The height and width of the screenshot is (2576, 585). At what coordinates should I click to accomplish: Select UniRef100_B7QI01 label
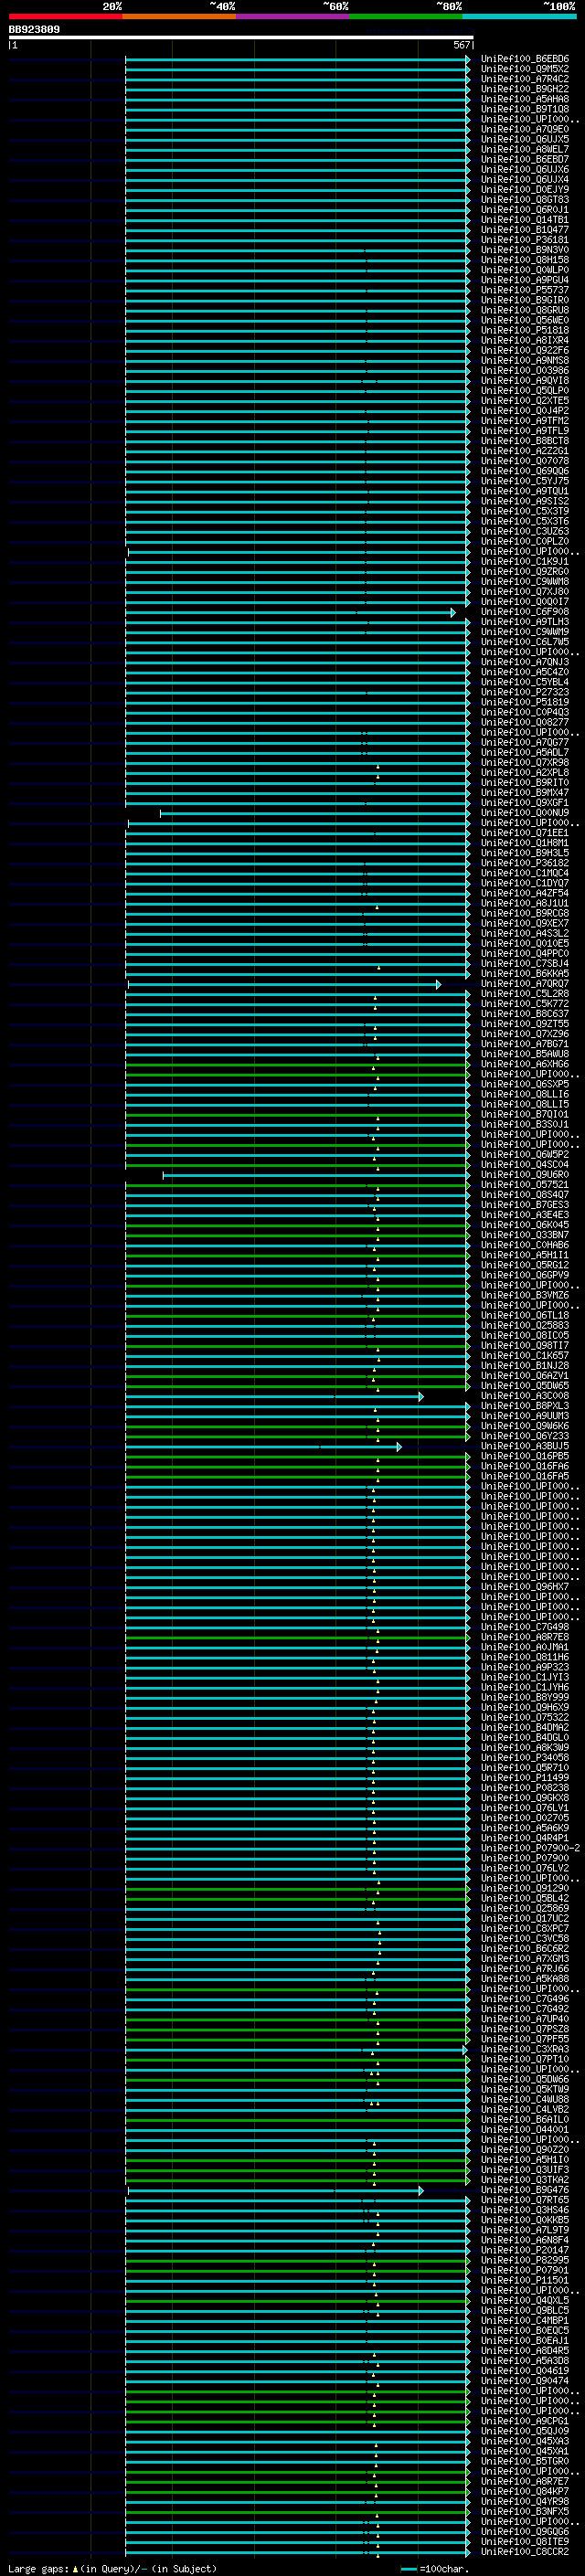point(525,1114)
